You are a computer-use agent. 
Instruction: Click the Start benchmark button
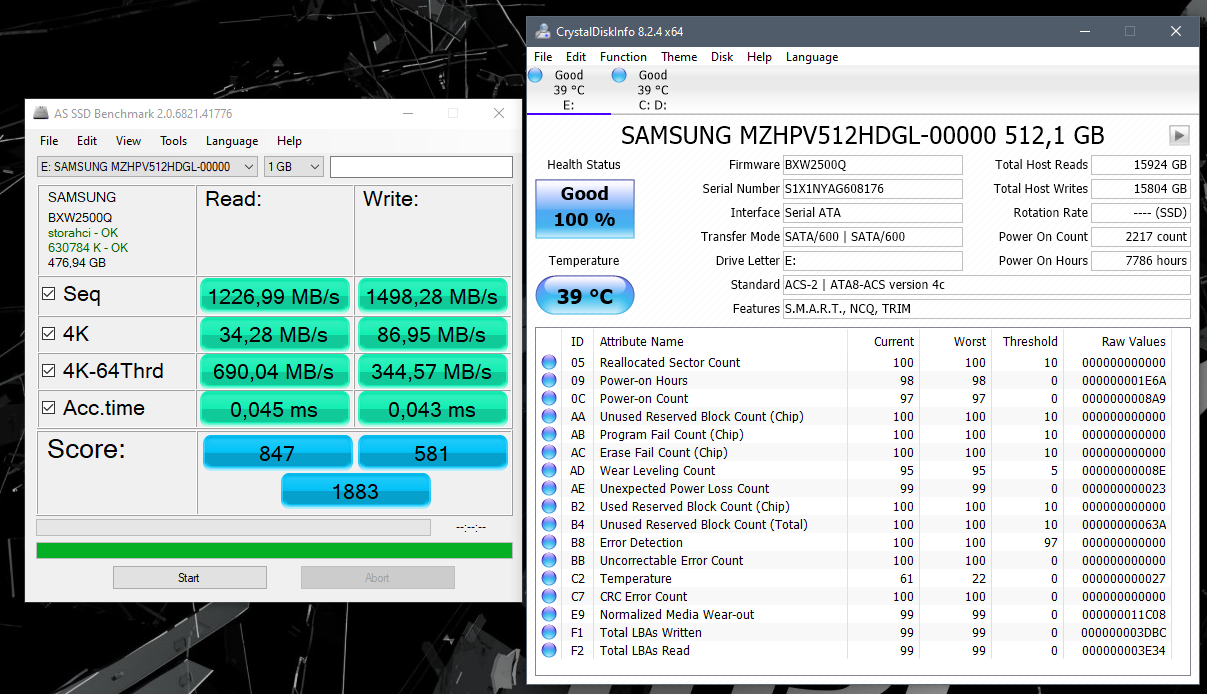point(189,577)
